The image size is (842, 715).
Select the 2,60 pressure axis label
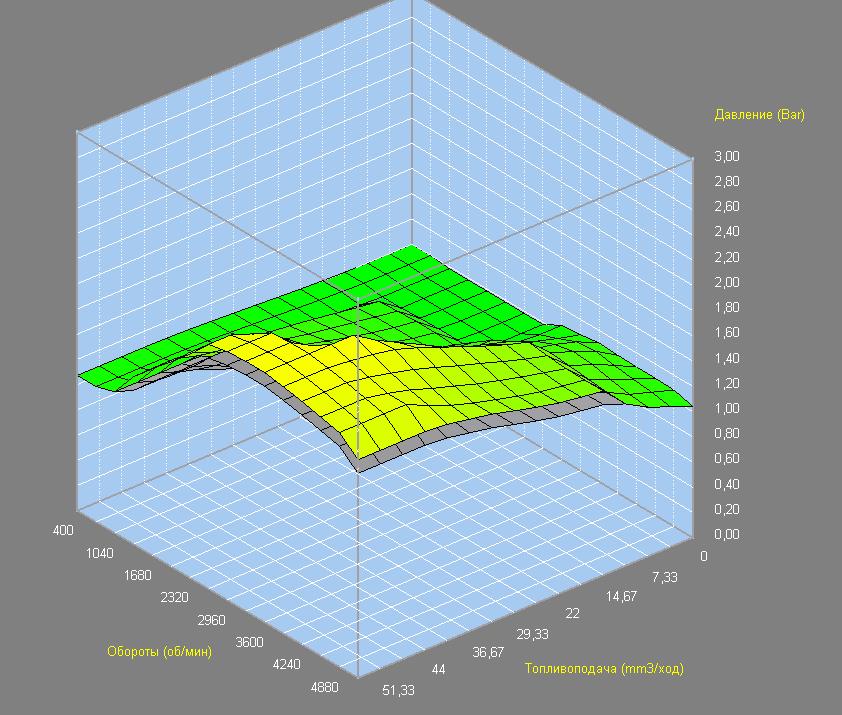[x=726, y=206]
